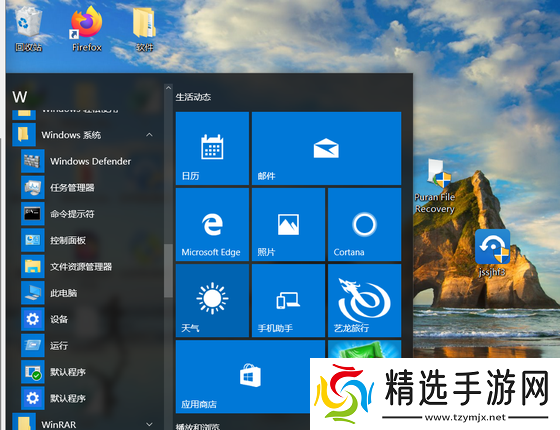This screenshot has width=560, height=430.
Task: Click the app list scroll up arrow
Action: 168,88
